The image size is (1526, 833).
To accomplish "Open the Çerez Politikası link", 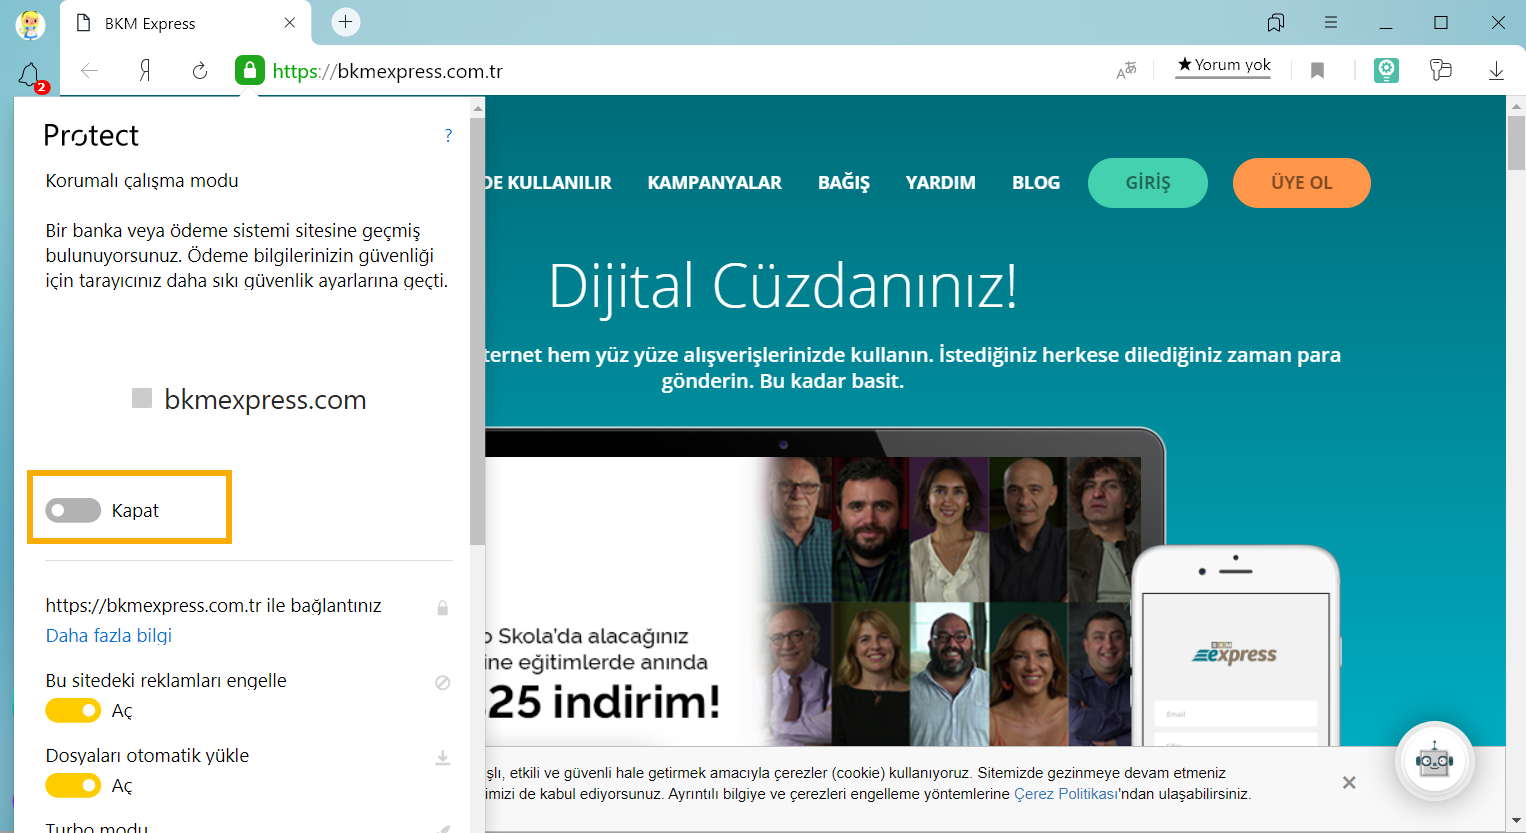I will coord(1066,794).
